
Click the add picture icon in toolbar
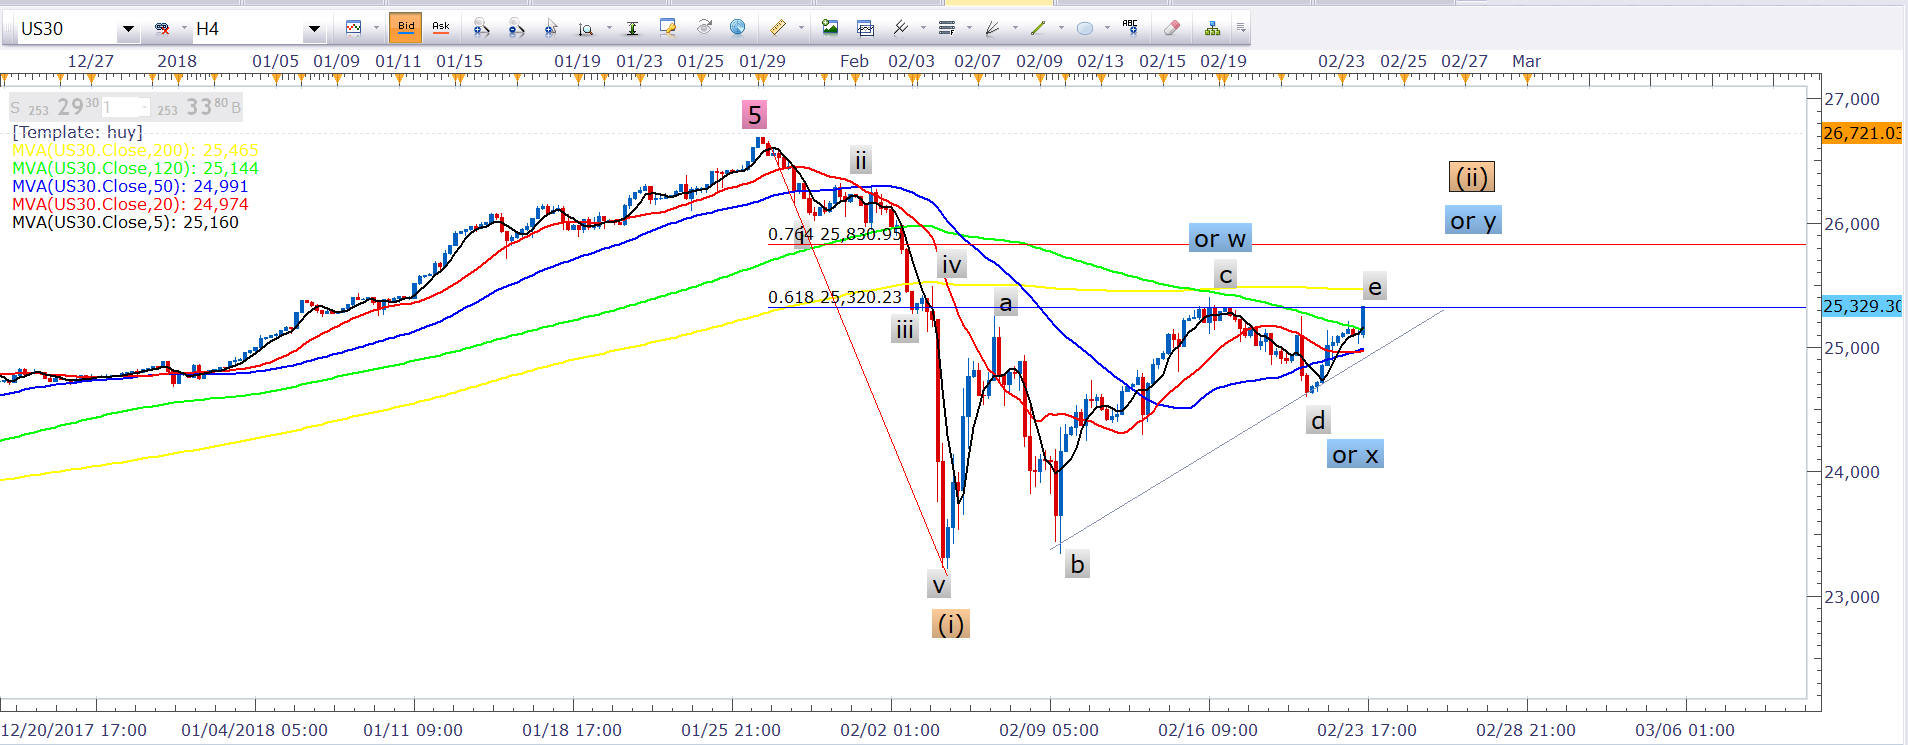pyautogui.click(x=830, y=28)
